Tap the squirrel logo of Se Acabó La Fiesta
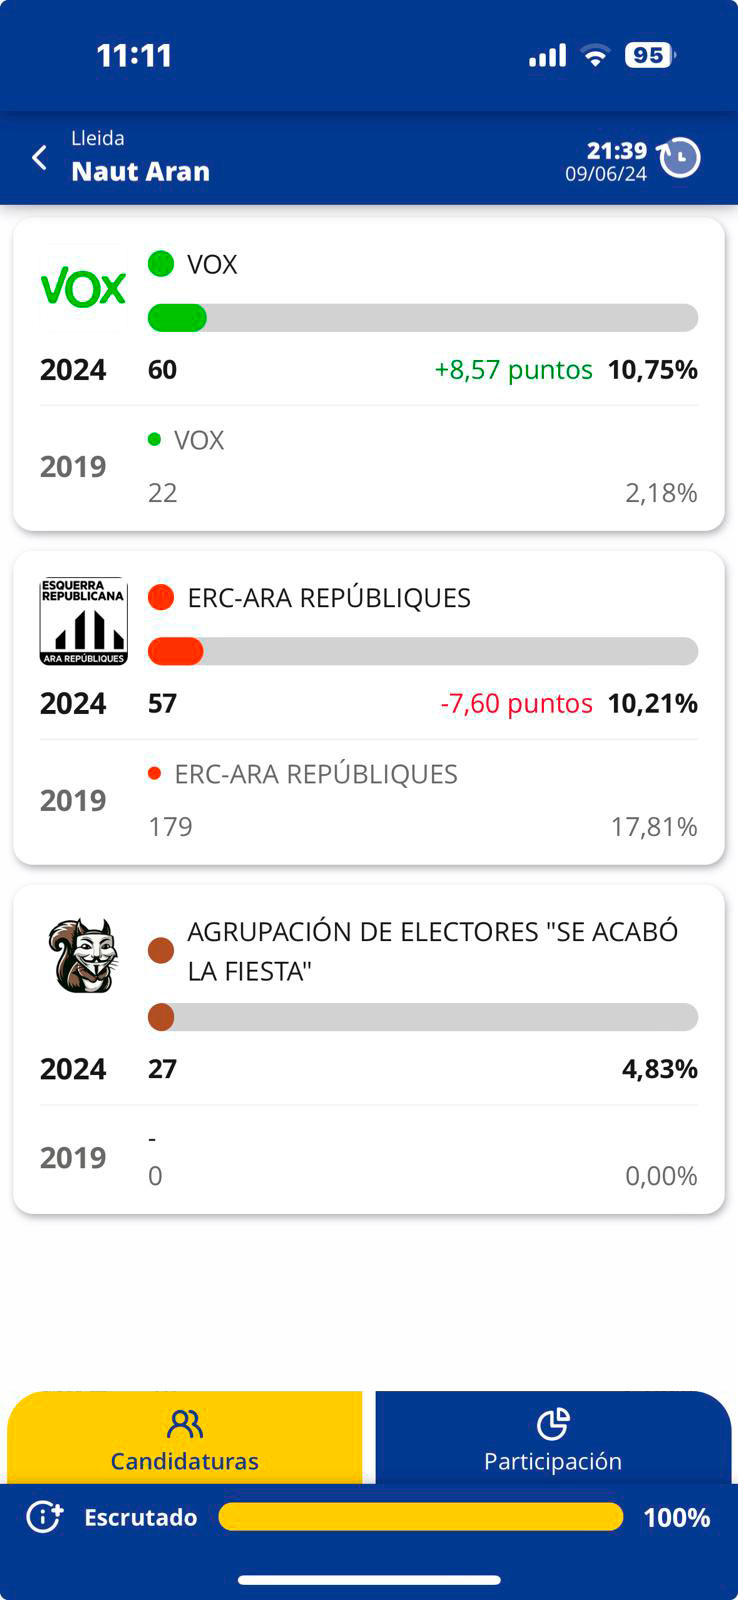 pyautogui.click(x=83, y=956)
